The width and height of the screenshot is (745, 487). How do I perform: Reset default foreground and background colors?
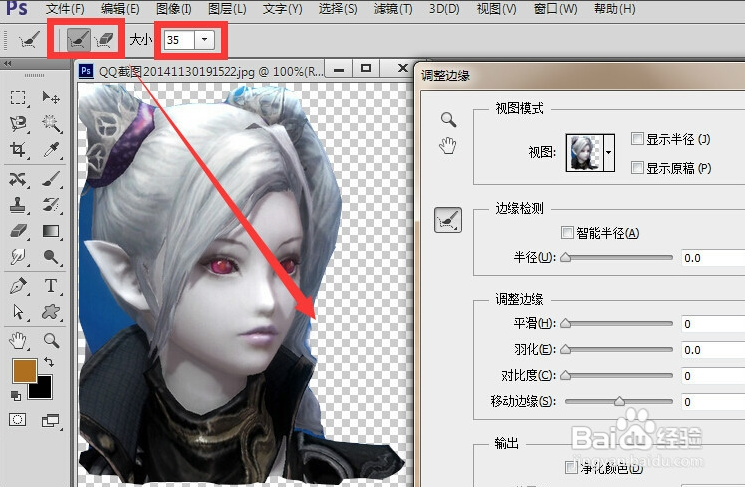[16, 395]
